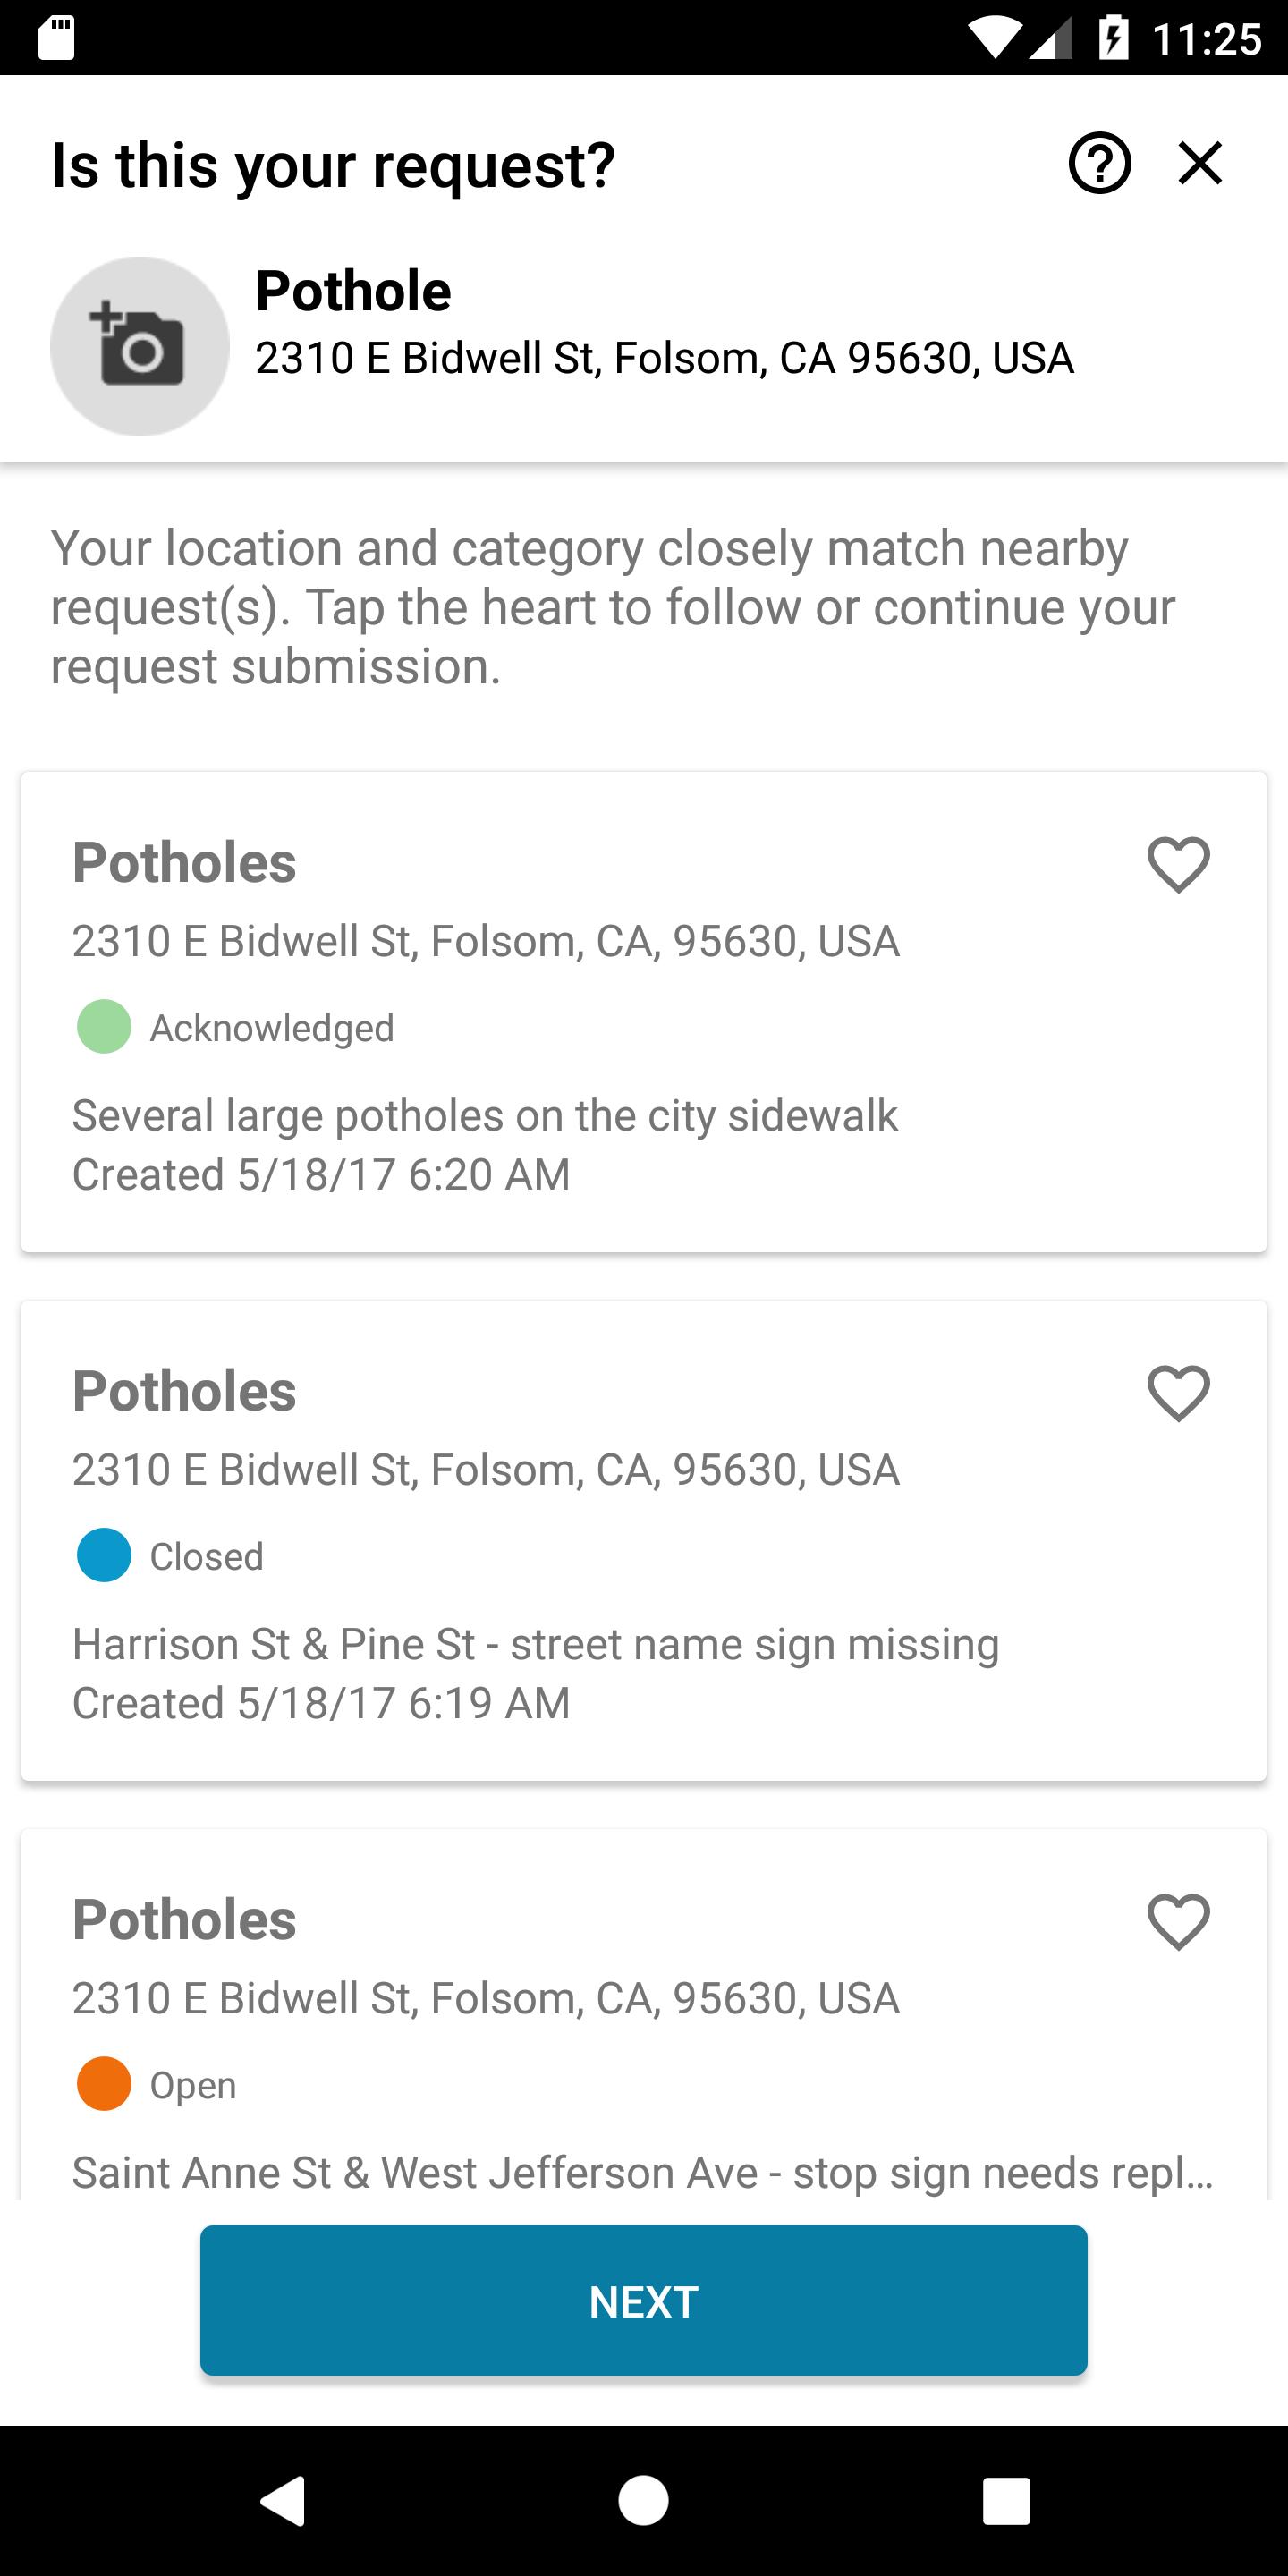
Task: Open the Harrison St & Pine St request
Action: click(x=643, y=1540)
